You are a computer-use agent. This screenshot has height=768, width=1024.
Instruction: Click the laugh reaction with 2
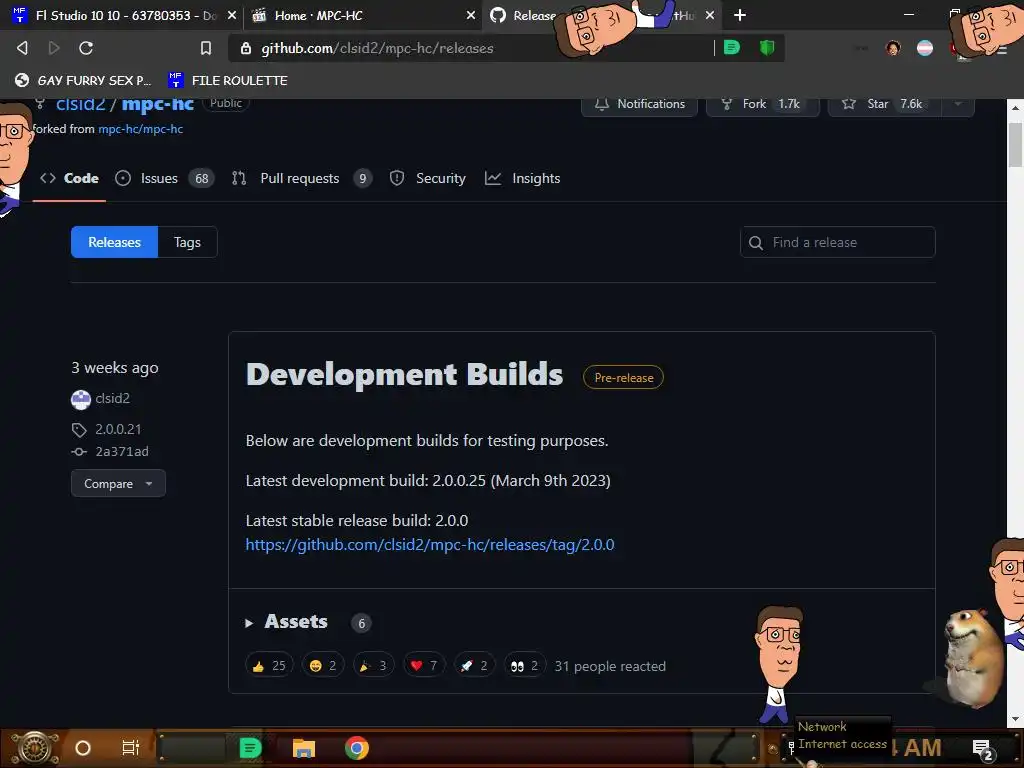click(x=323, y=666)
